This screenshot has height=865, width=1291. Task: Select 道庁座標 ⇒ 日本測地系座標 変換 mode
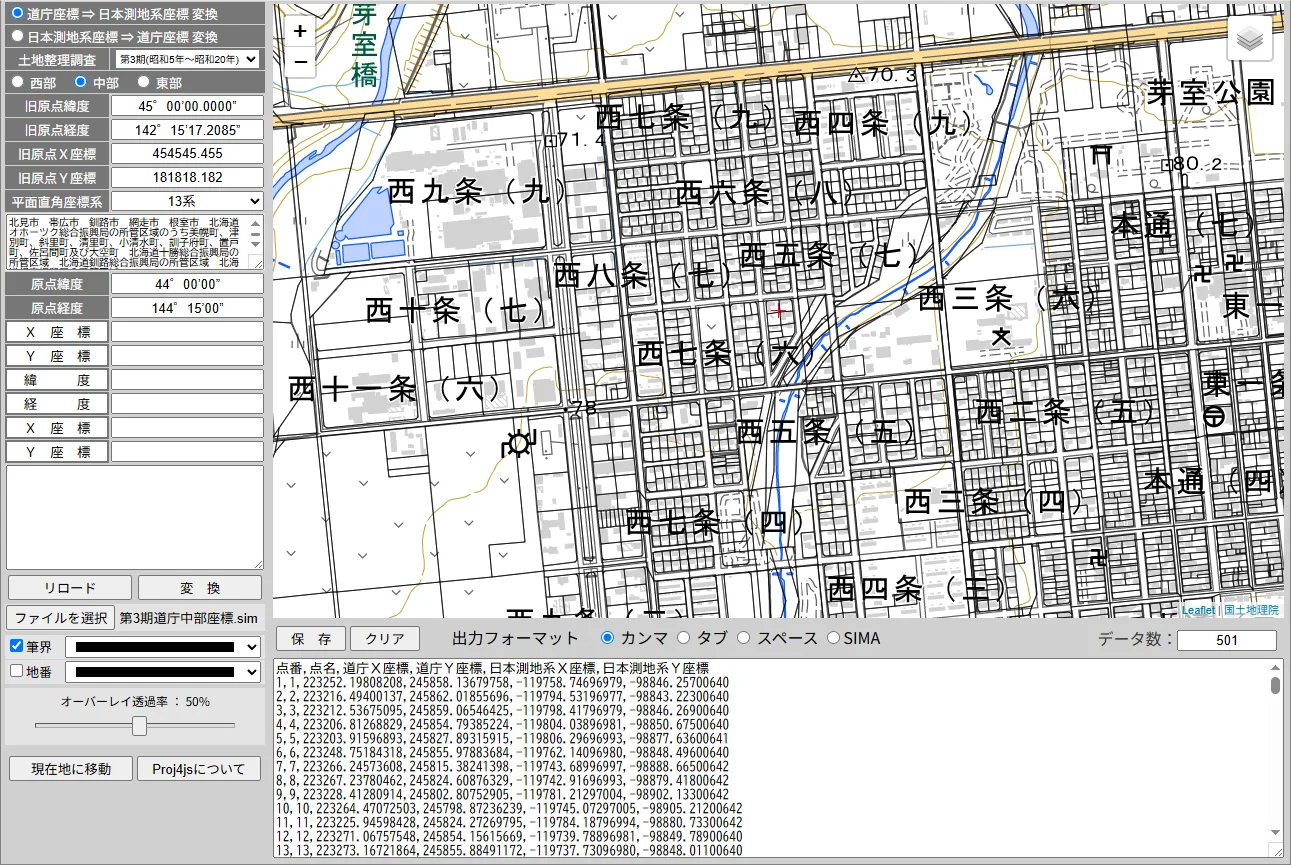(x=18, y=13)
